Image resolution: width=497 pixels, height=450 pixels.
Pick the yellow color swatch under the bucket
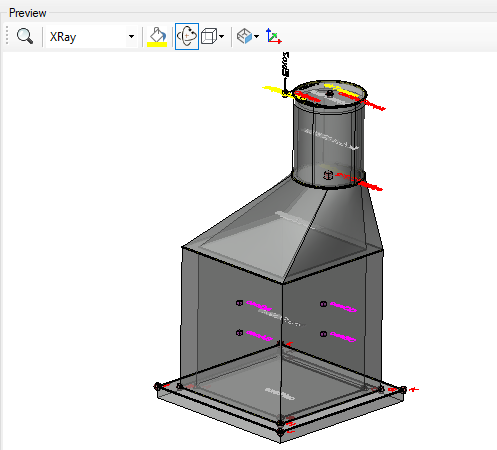point(157,44)
